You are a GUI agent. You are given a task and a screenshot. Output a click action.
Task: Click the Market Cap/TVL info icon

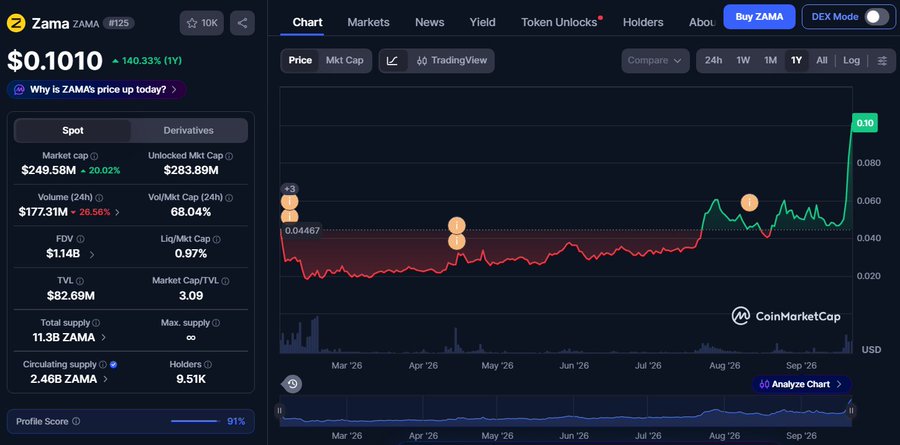click(225, 281)
